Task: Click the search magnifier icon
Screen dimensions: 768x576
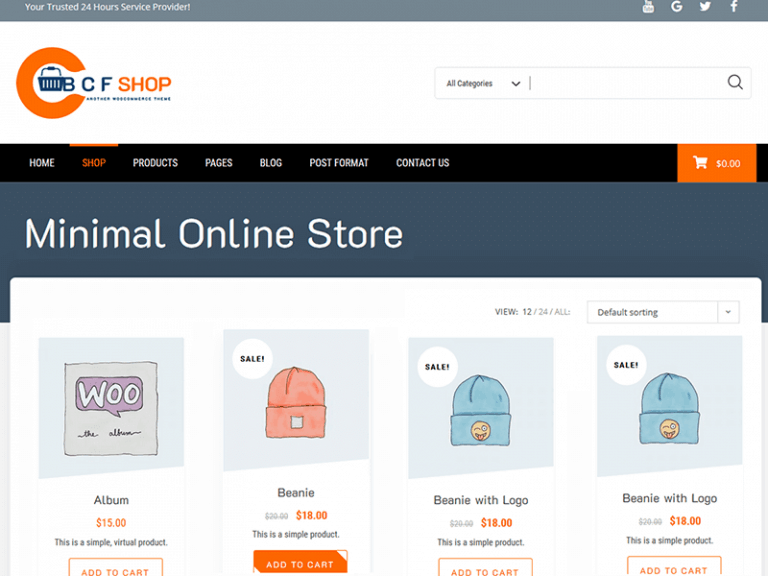Action: [x=735, y=82]
